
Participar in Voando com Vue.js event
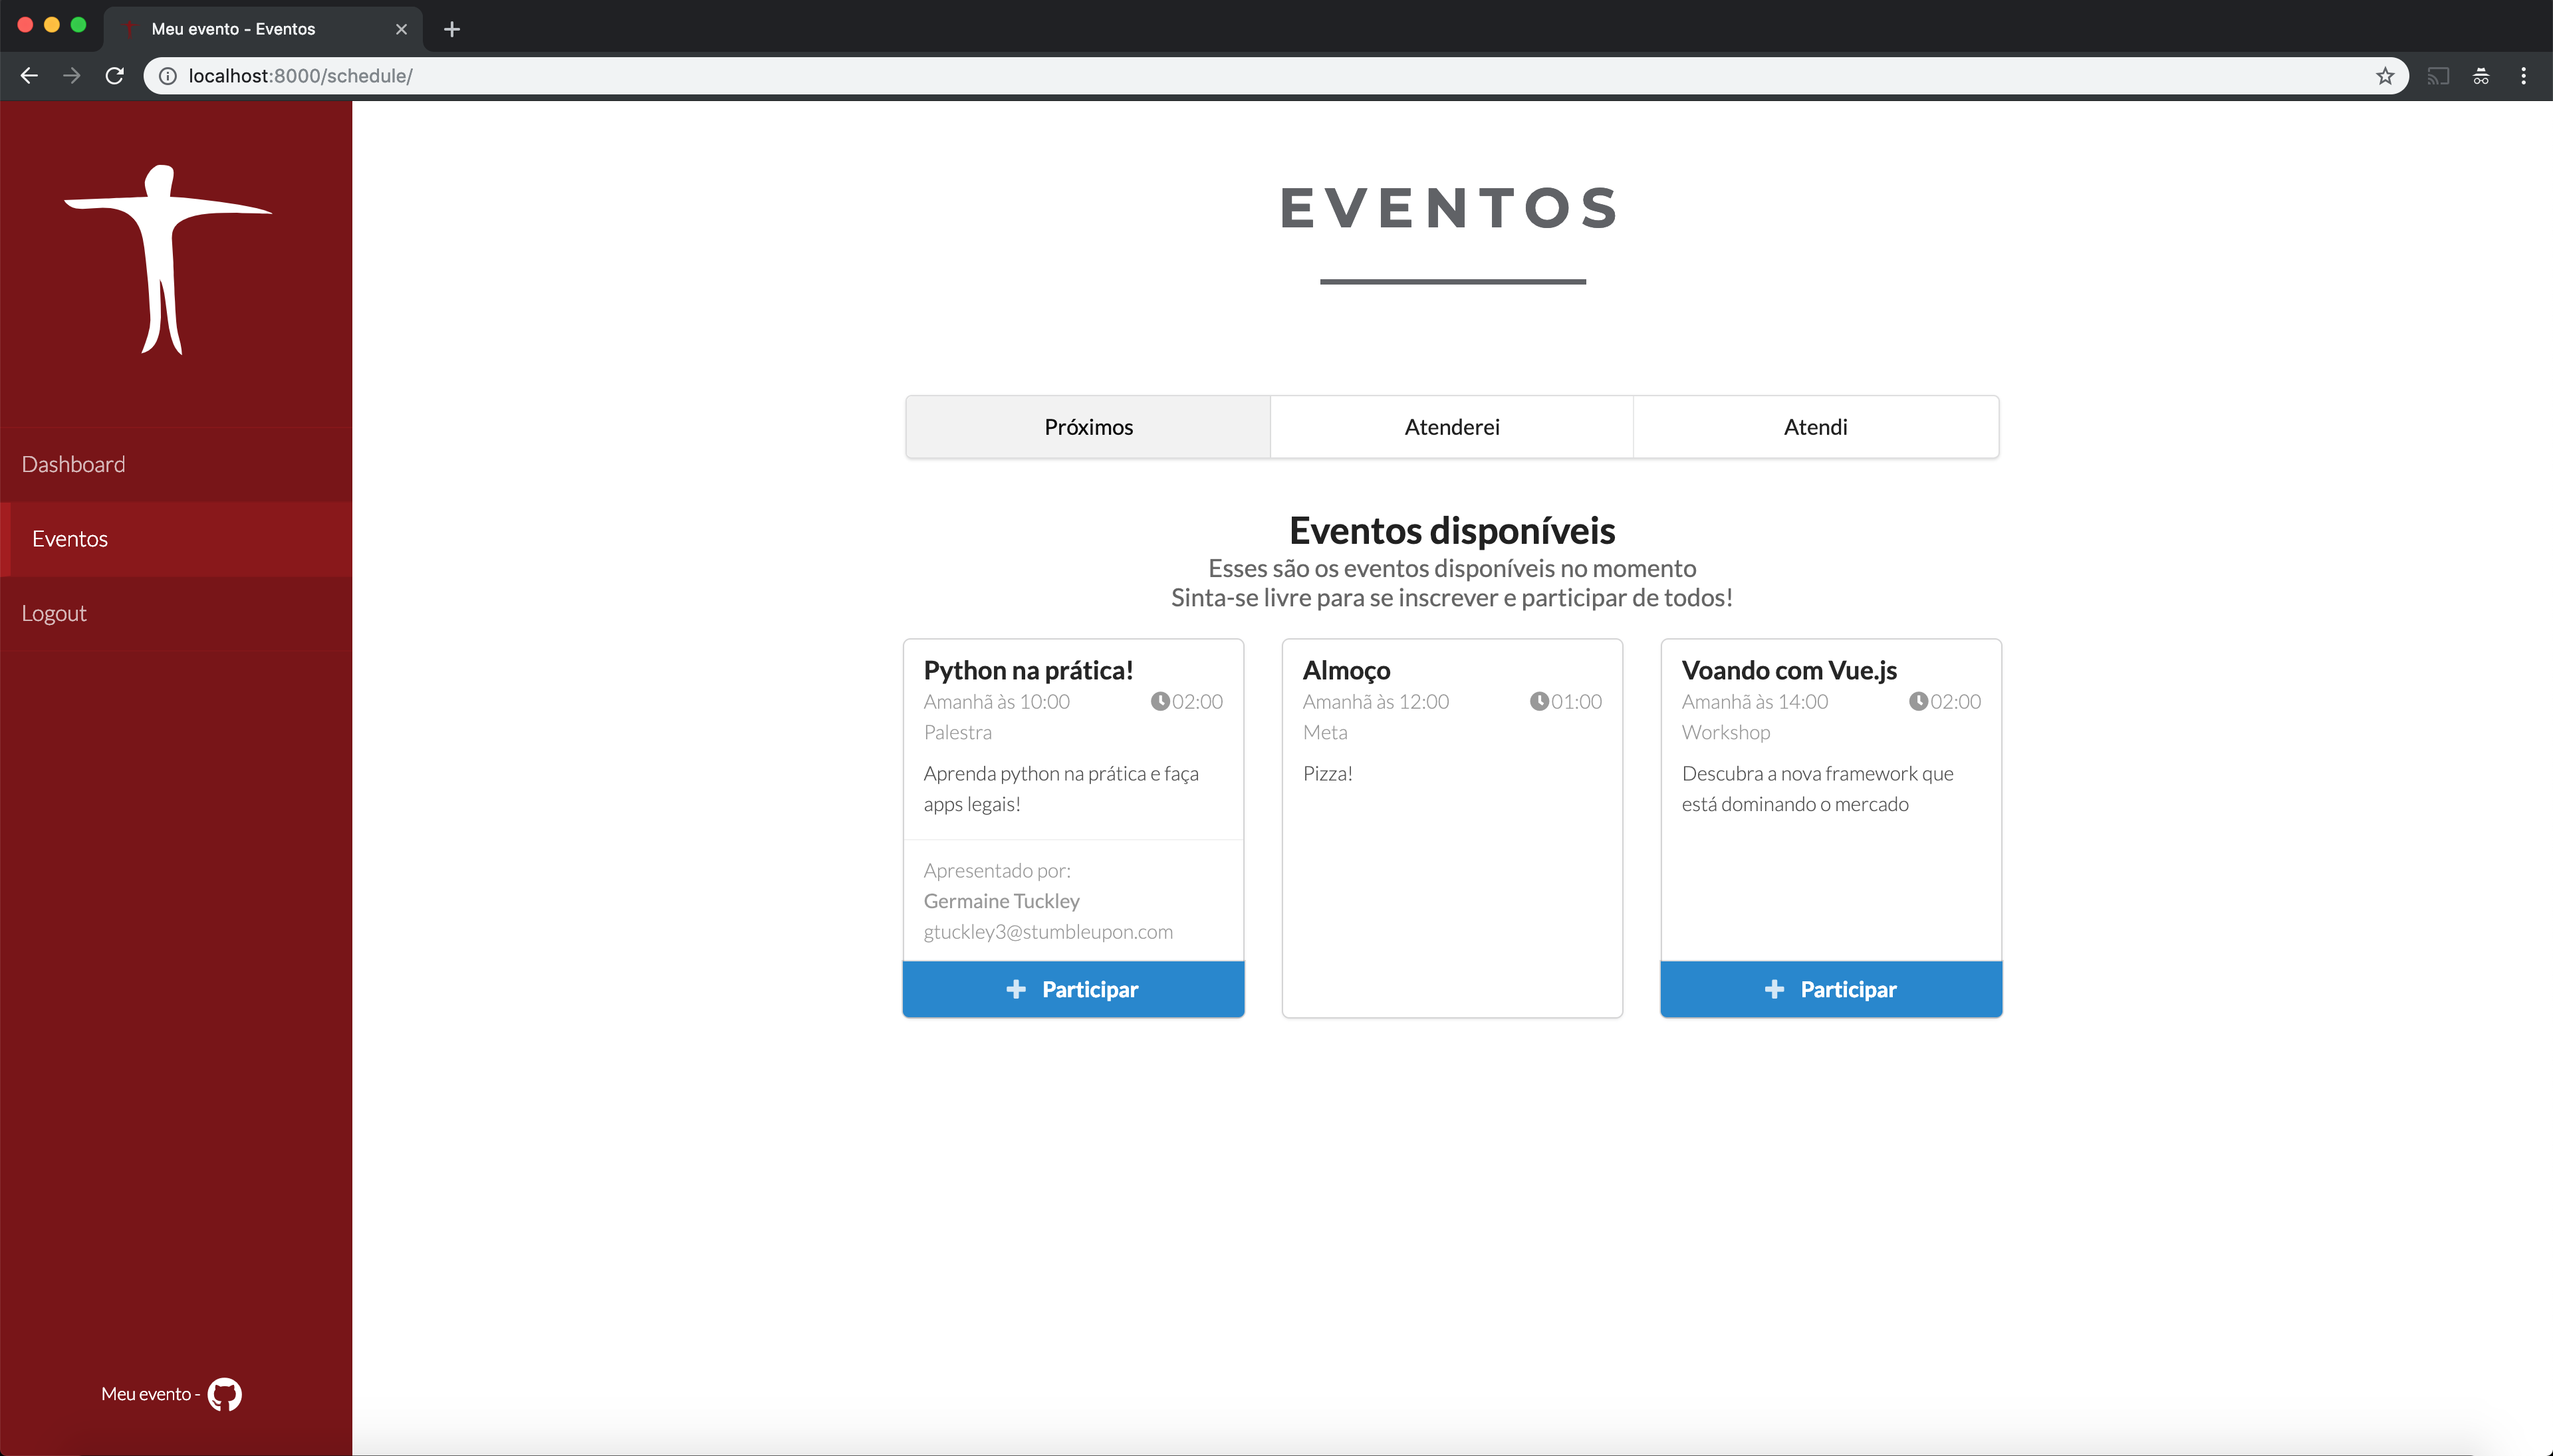tap(1830, 989)
